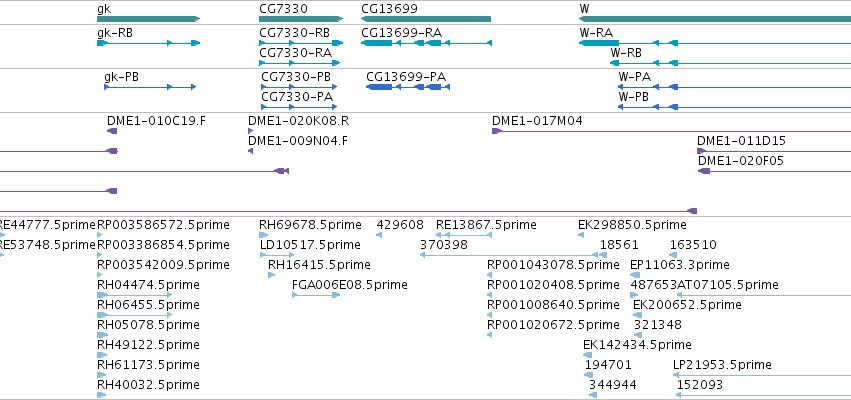851x400 pixels.
Task: Select the FGA006E08.5prime EST glyph
Action: pyautogui.click(x=316, y=295)
